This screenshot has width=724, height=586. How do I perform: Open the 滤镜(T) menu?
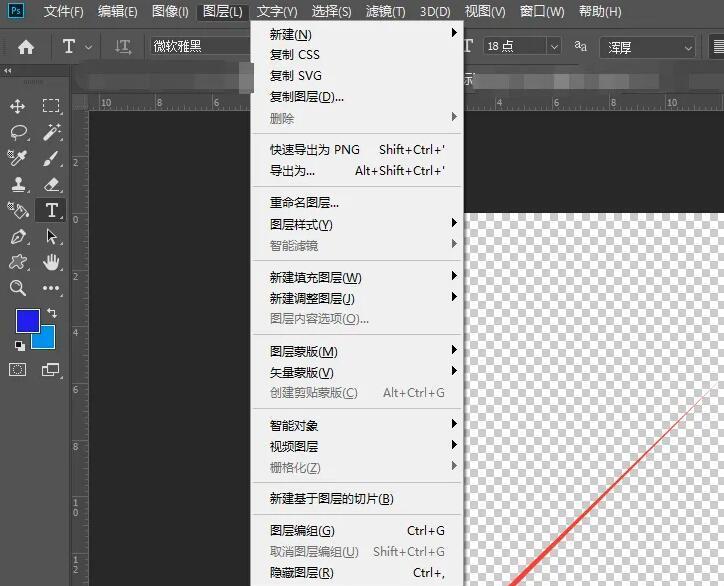point(386,11)
